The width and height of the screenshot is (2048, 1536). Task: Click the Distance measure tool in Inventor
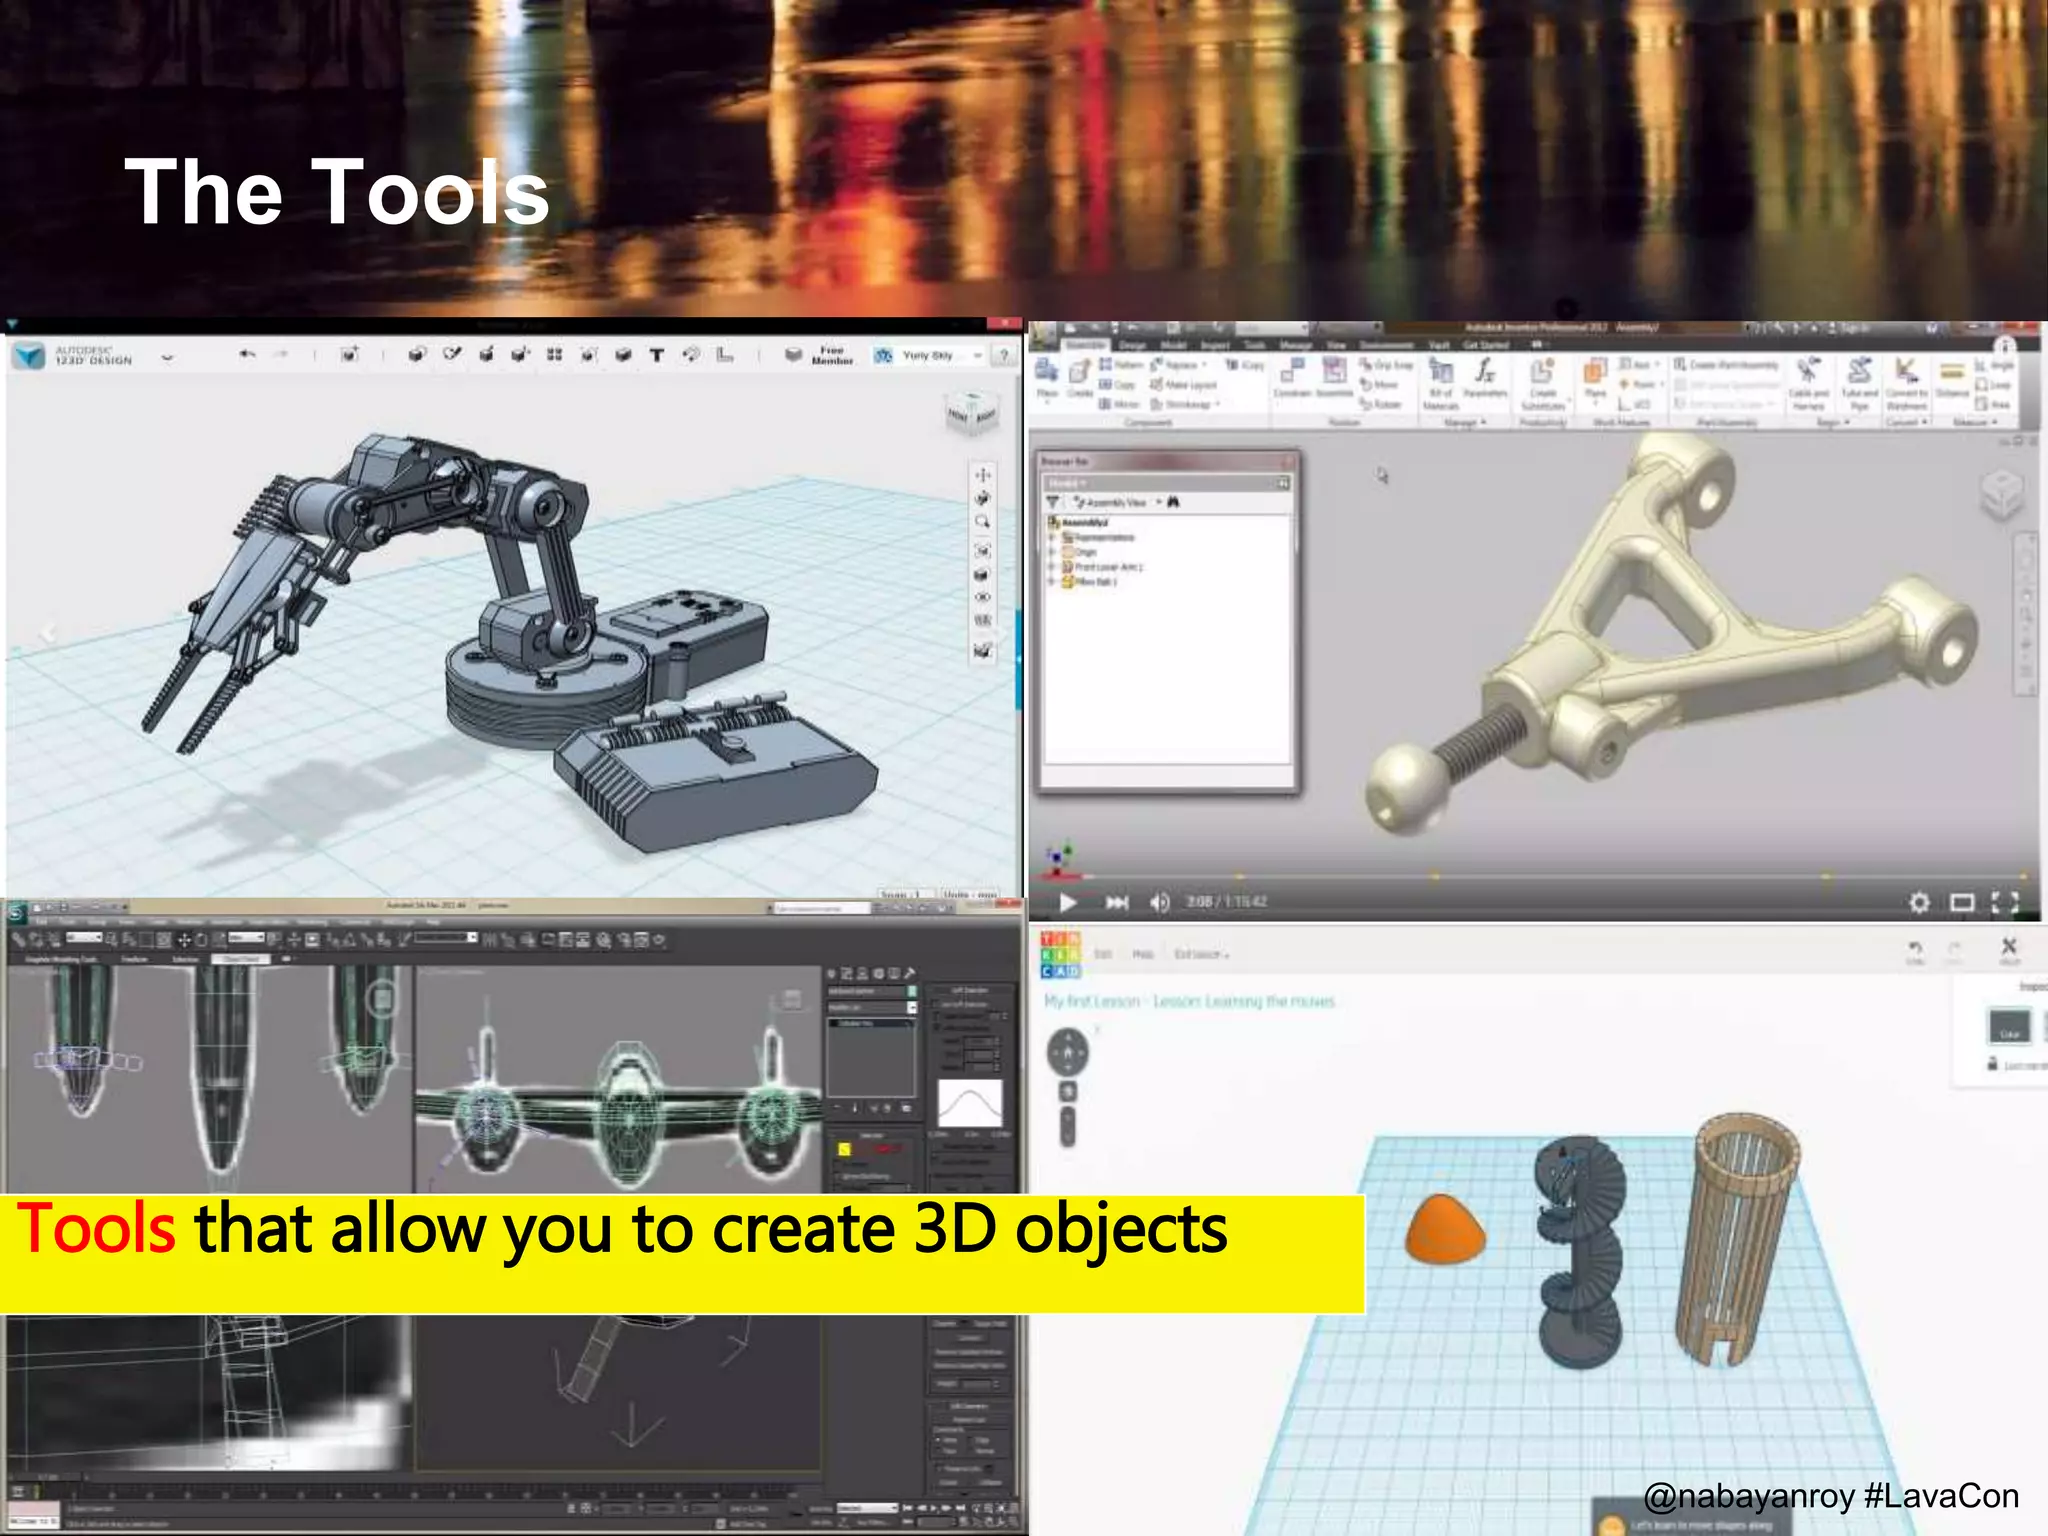[1951, 379]
